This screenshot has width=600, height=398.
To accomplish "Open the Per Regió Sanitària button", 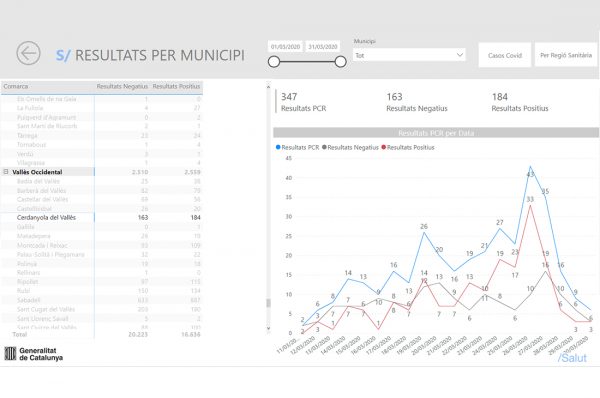I will point(566,55).
